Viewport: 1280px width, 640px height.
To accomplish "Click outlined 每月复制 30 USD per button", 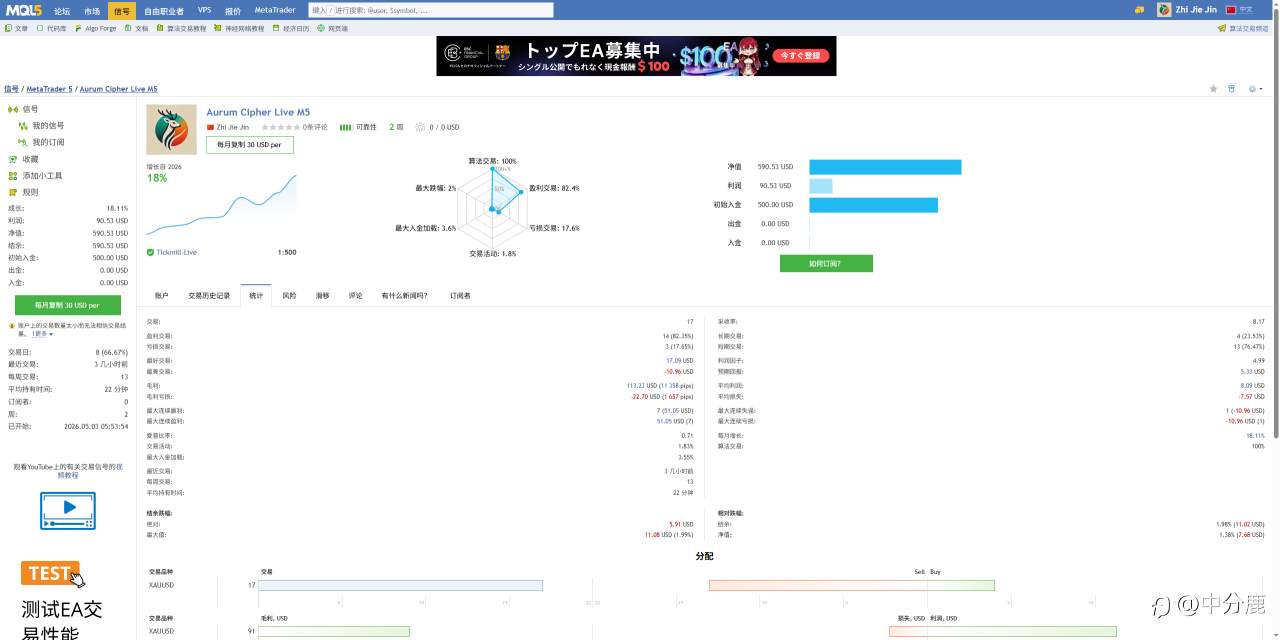I will point(250,145).
